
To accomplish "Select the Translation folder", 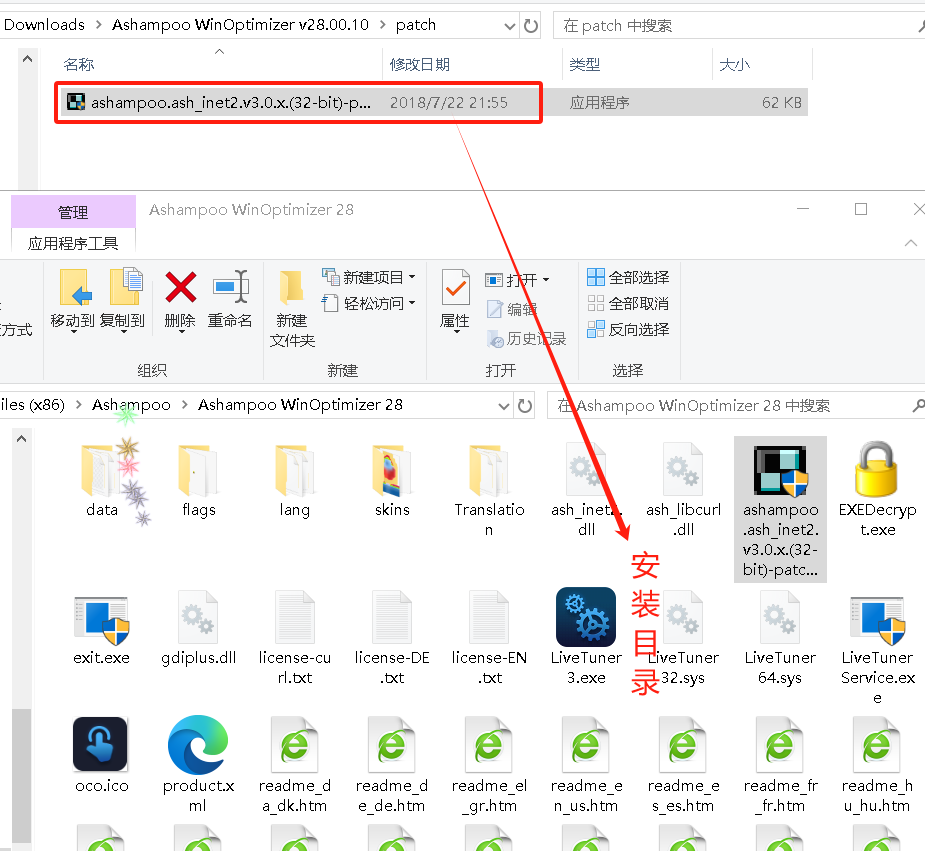I will click(x=489, y=489).
